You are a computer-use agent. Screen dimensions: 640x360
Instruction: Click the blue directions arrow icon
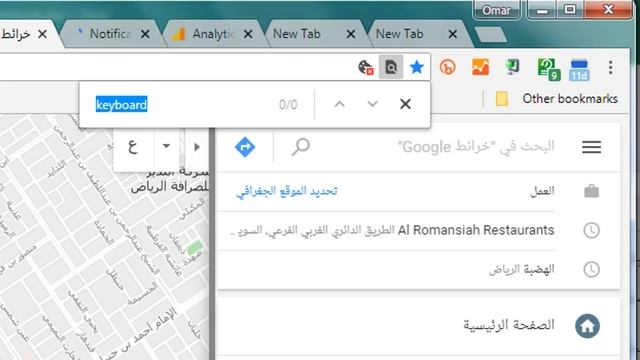click(x=245, y=147)
